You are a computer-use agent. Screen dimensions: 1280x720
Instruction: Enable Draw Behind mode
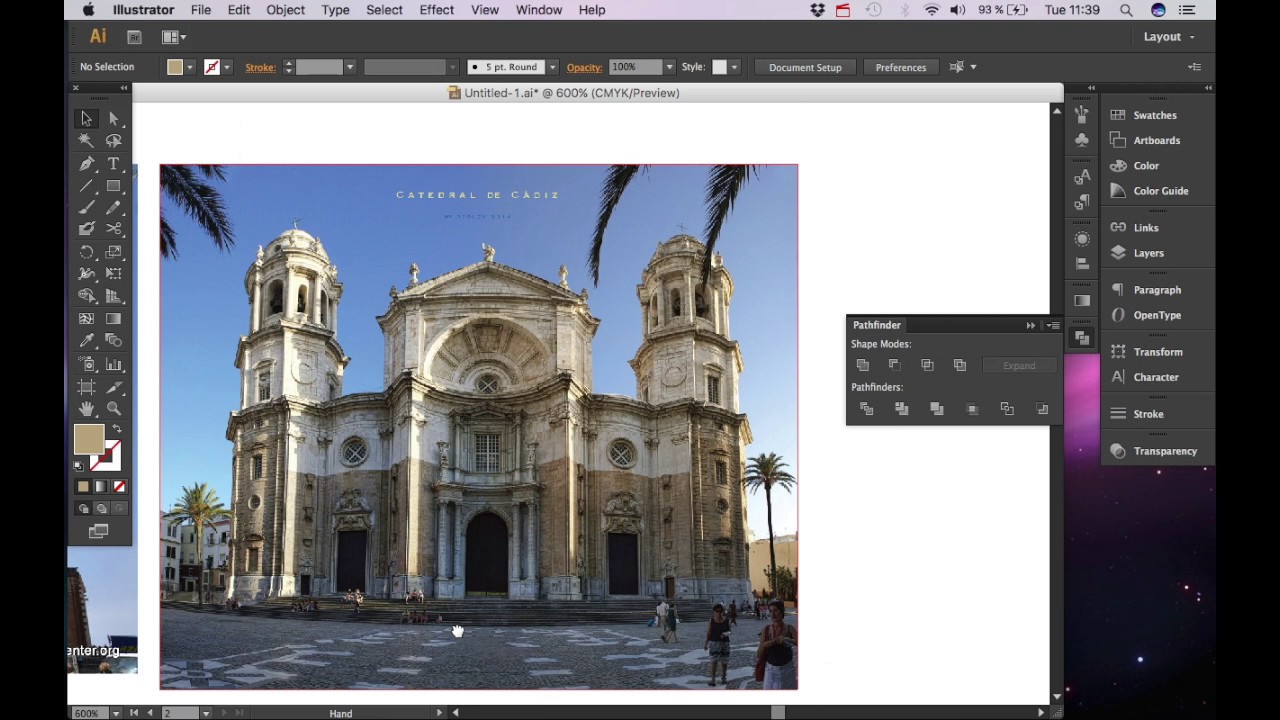[x=101, y=509]
